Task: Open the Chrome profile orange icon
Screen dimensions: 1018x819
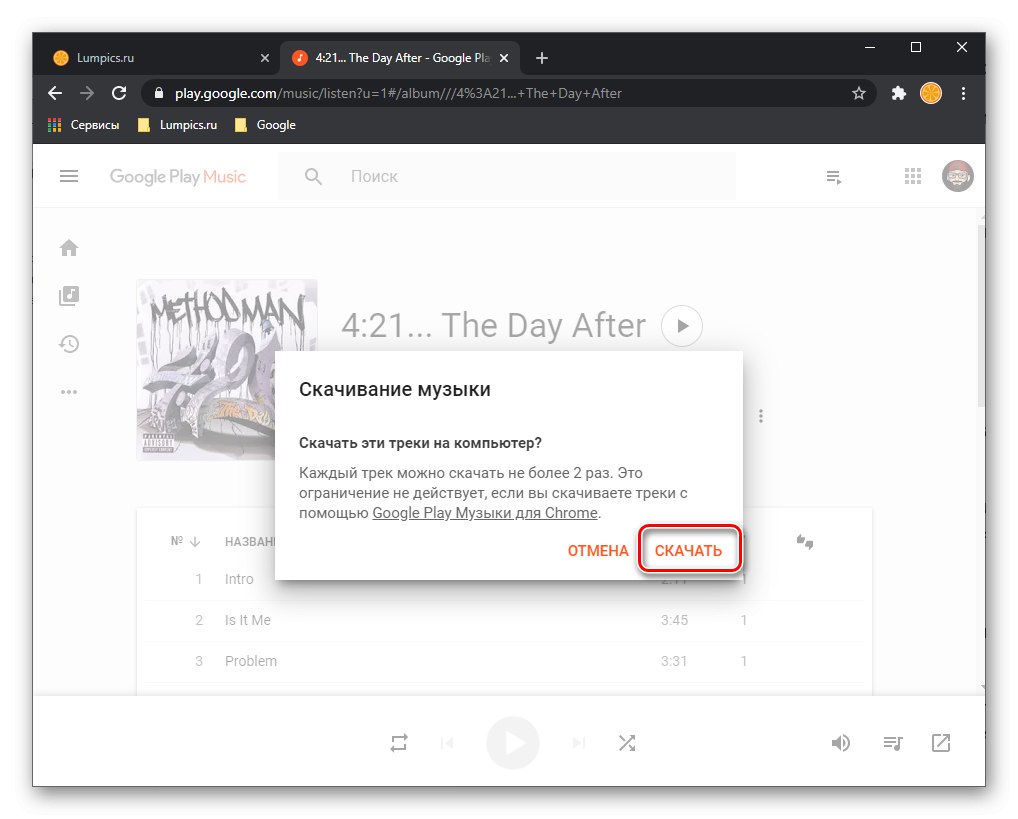Action: coord(931,93)
